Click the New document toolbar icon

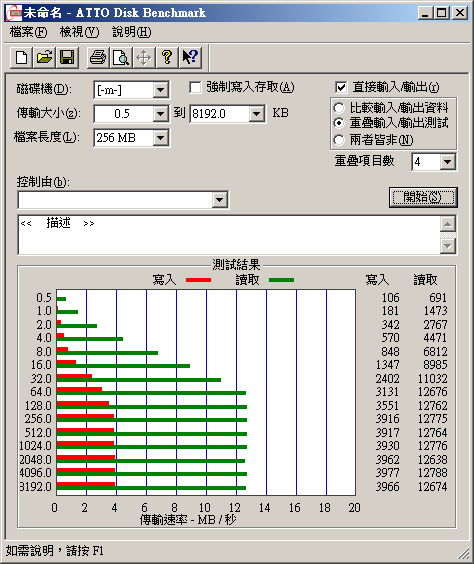click(x=21, y=57)
